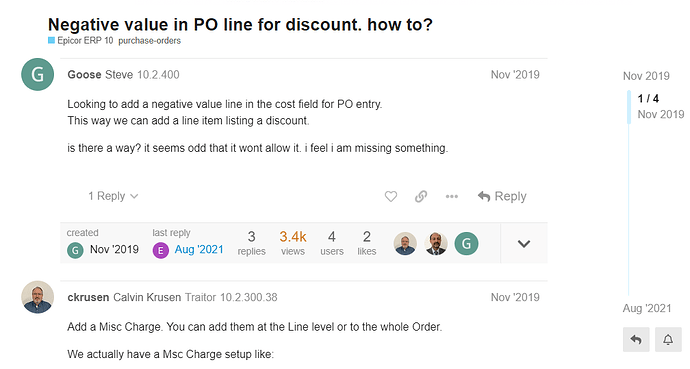Open the purchase-orders tag
The image size is (690, 369).
click(150, 40)
